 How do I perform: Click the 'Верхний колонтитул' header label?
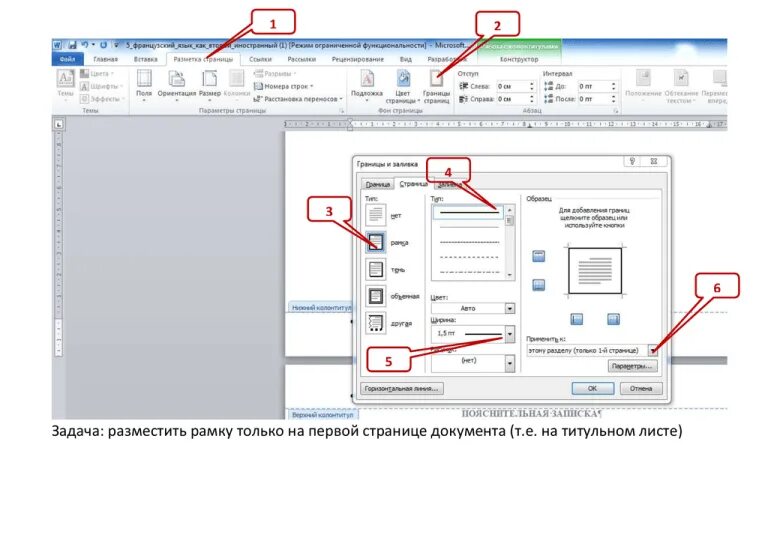point(322,415)
